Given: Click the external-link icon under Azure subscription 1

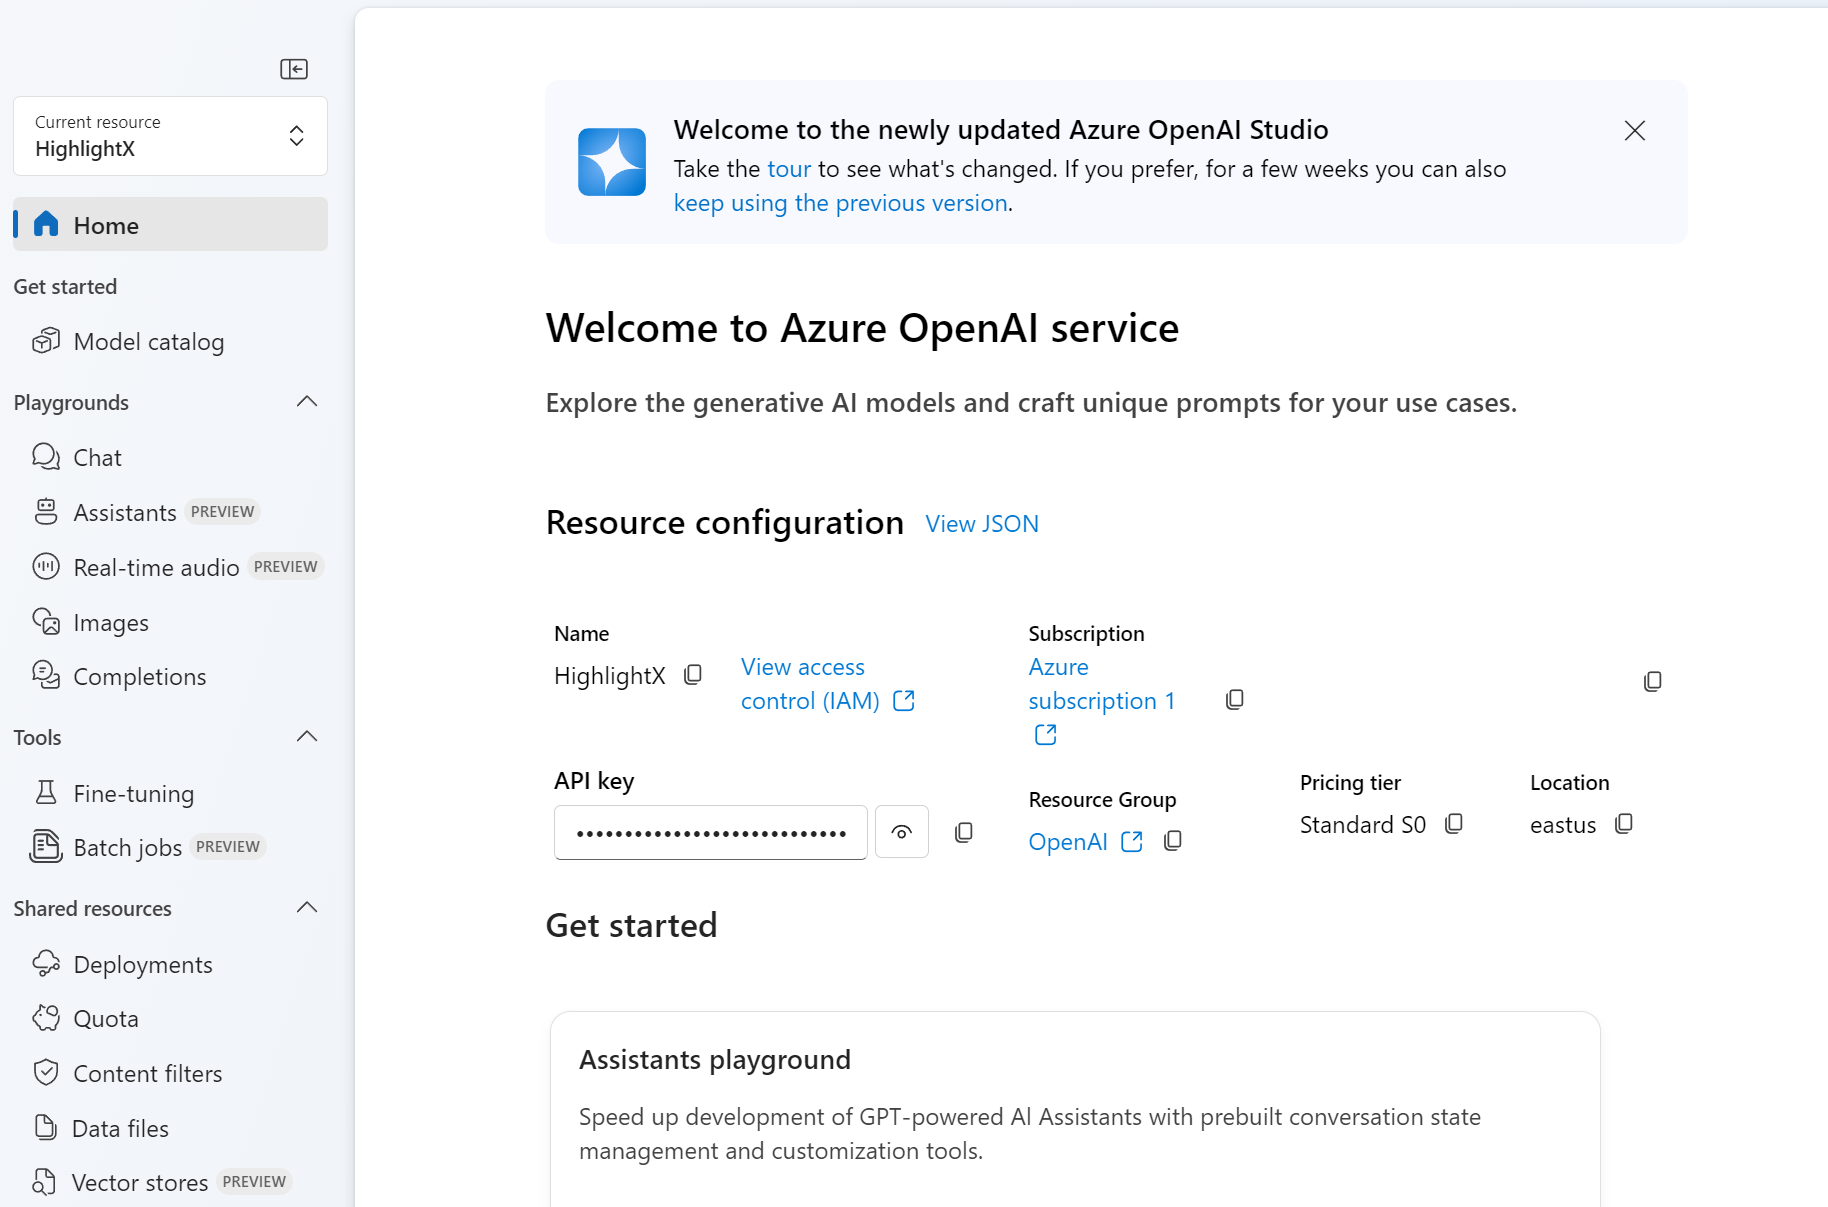Looking at the screenshot, I should click(x=1046, y=735).
